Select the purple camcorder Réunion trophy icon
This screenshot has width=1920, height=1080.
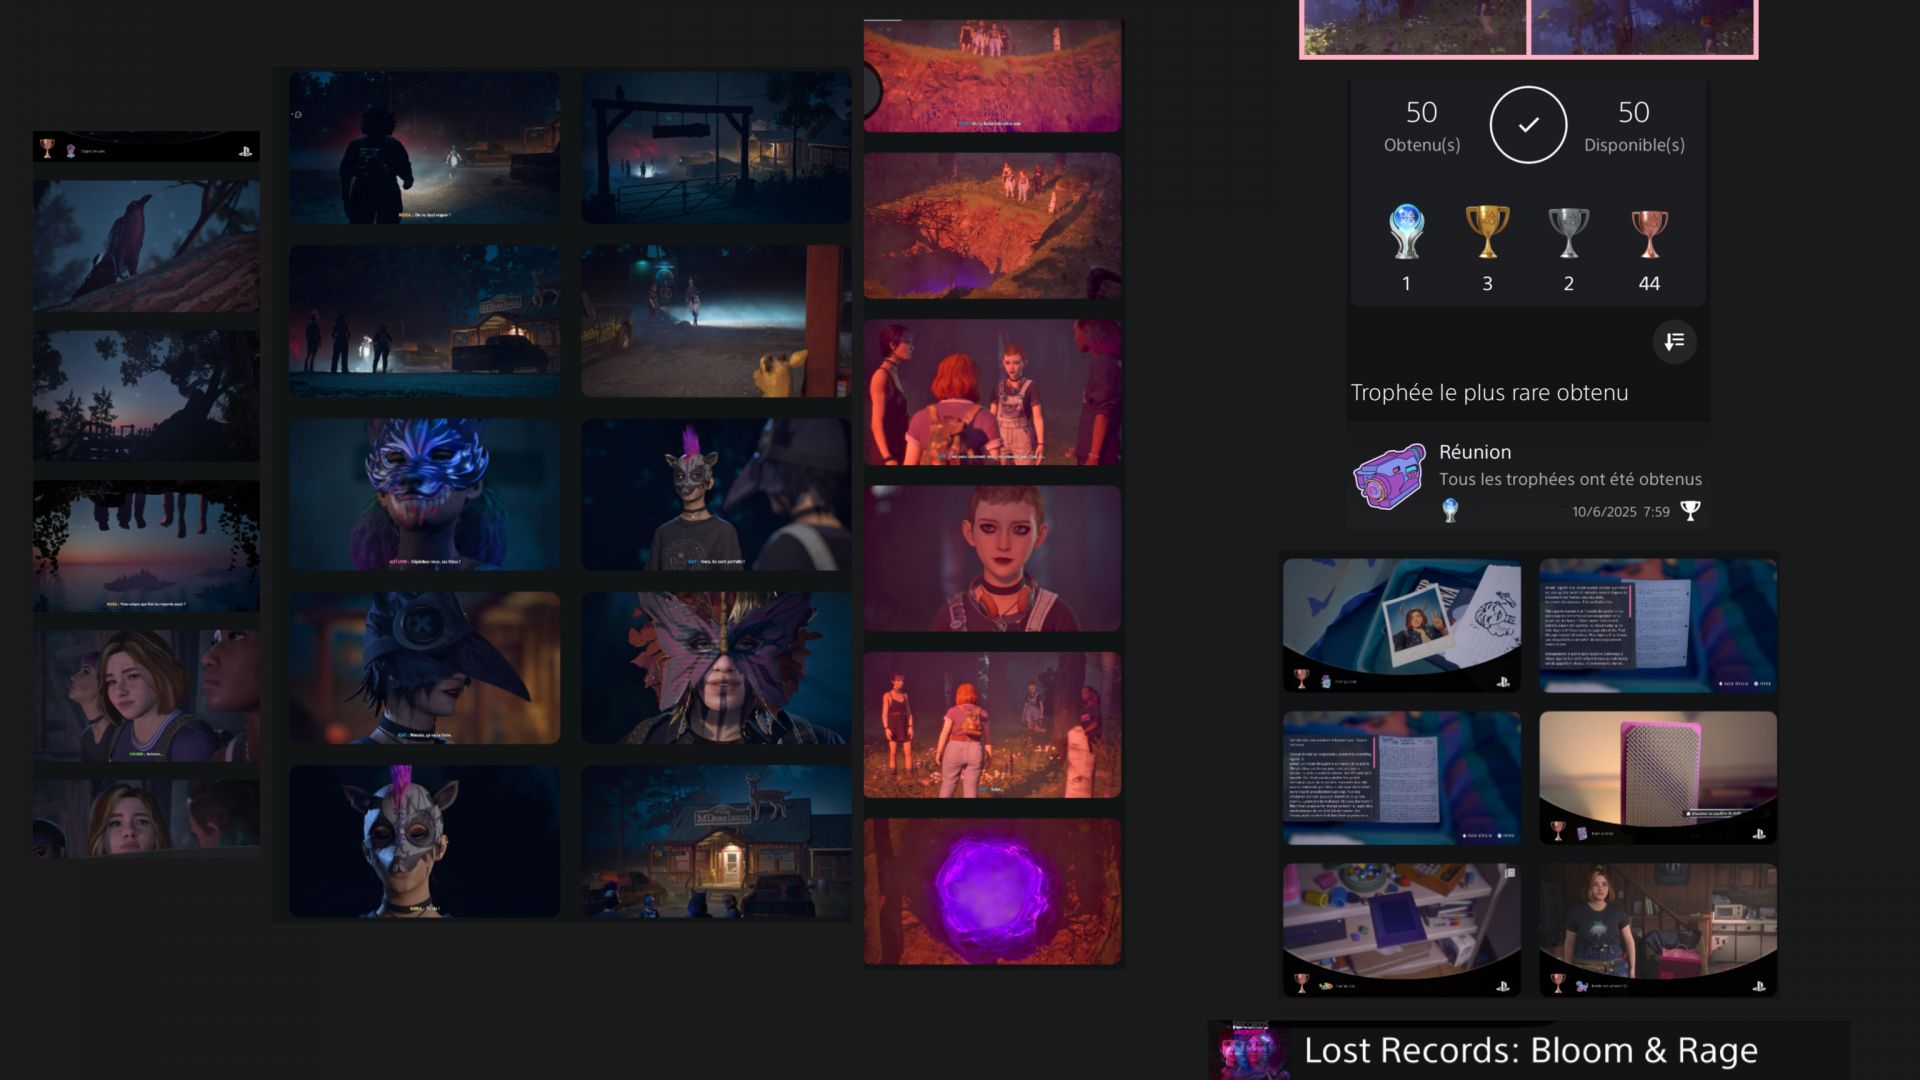1389,476
